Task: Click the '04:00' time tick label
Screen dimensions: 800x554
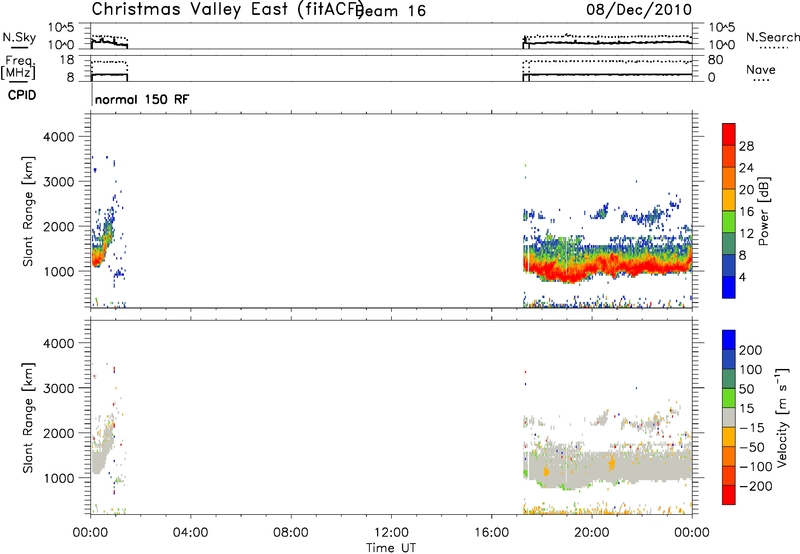Action: coord(190,533)
